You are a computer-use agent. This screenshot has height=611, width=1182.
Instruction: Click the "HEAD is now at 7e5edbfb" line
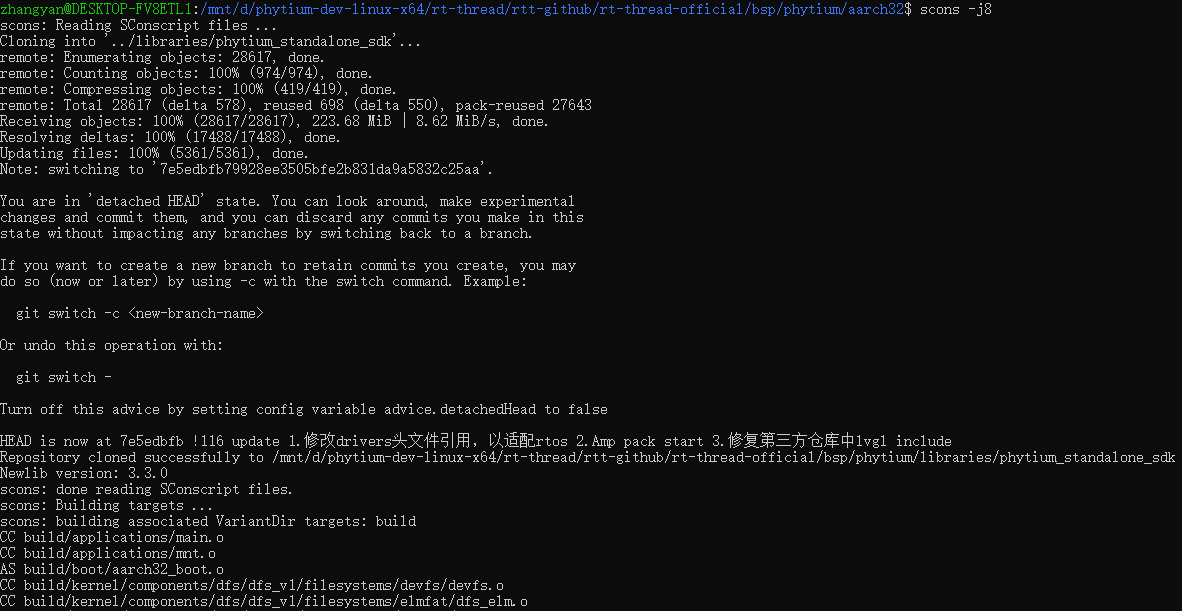[475, 441]
